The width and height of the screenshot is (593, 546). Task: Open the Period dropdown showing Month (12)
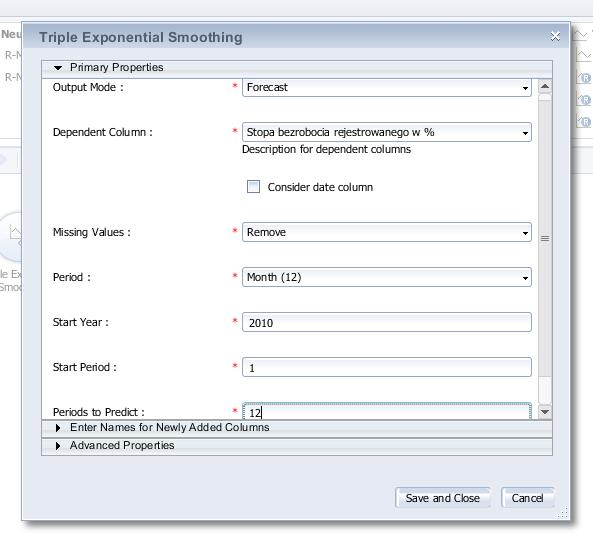click(387, 277)
